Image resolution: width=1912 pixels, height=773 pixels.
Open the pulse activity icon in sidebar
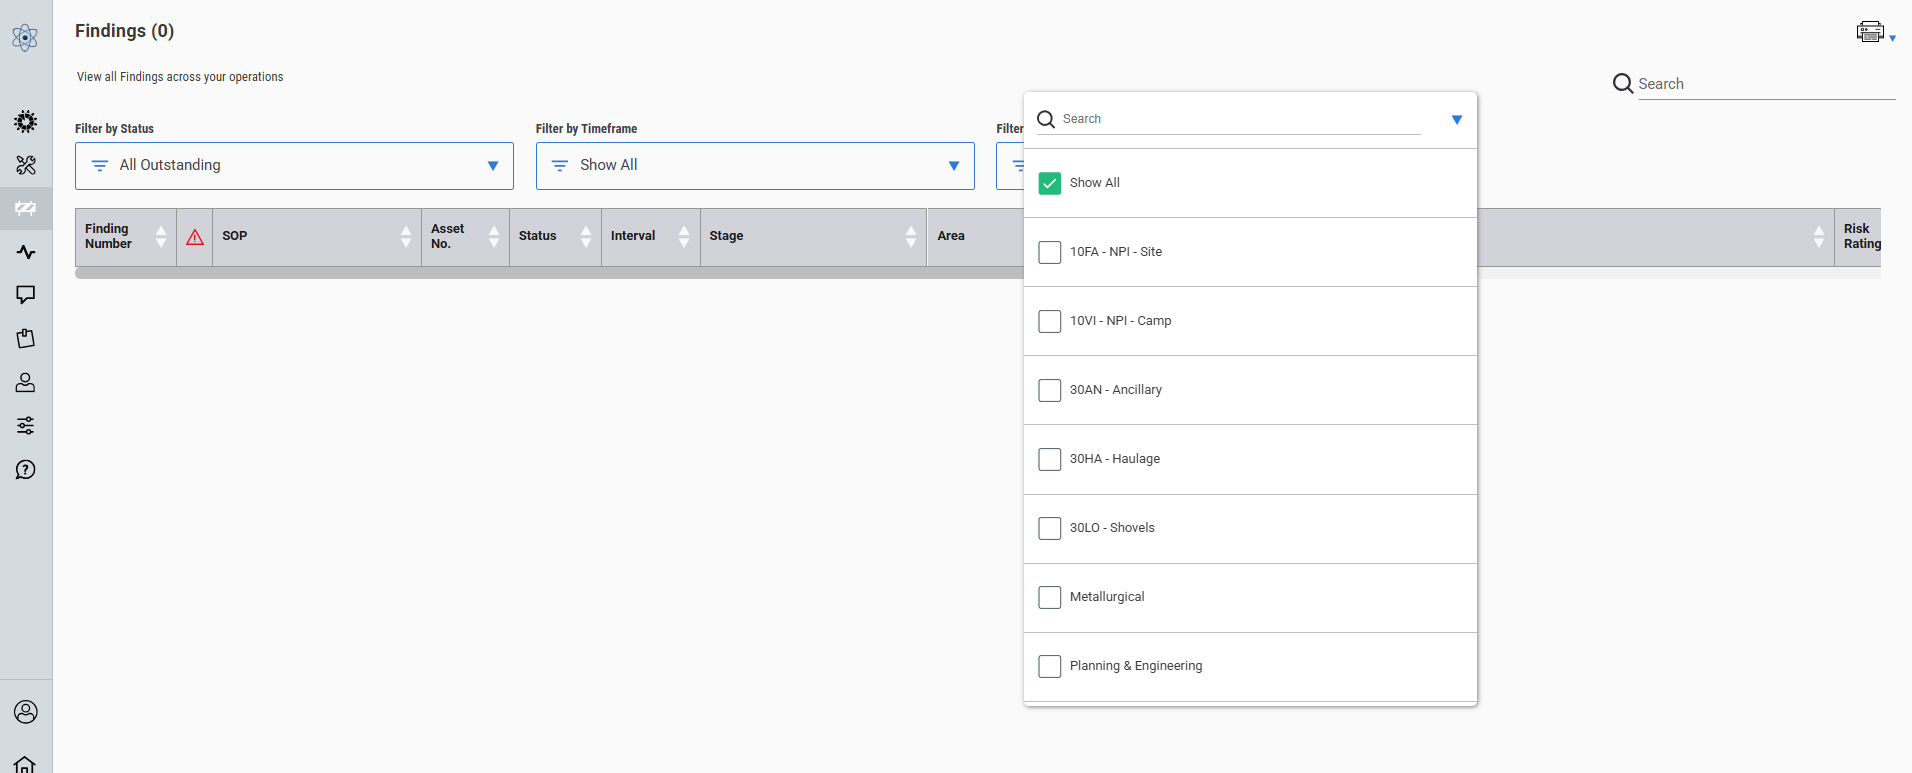[26, 252]
